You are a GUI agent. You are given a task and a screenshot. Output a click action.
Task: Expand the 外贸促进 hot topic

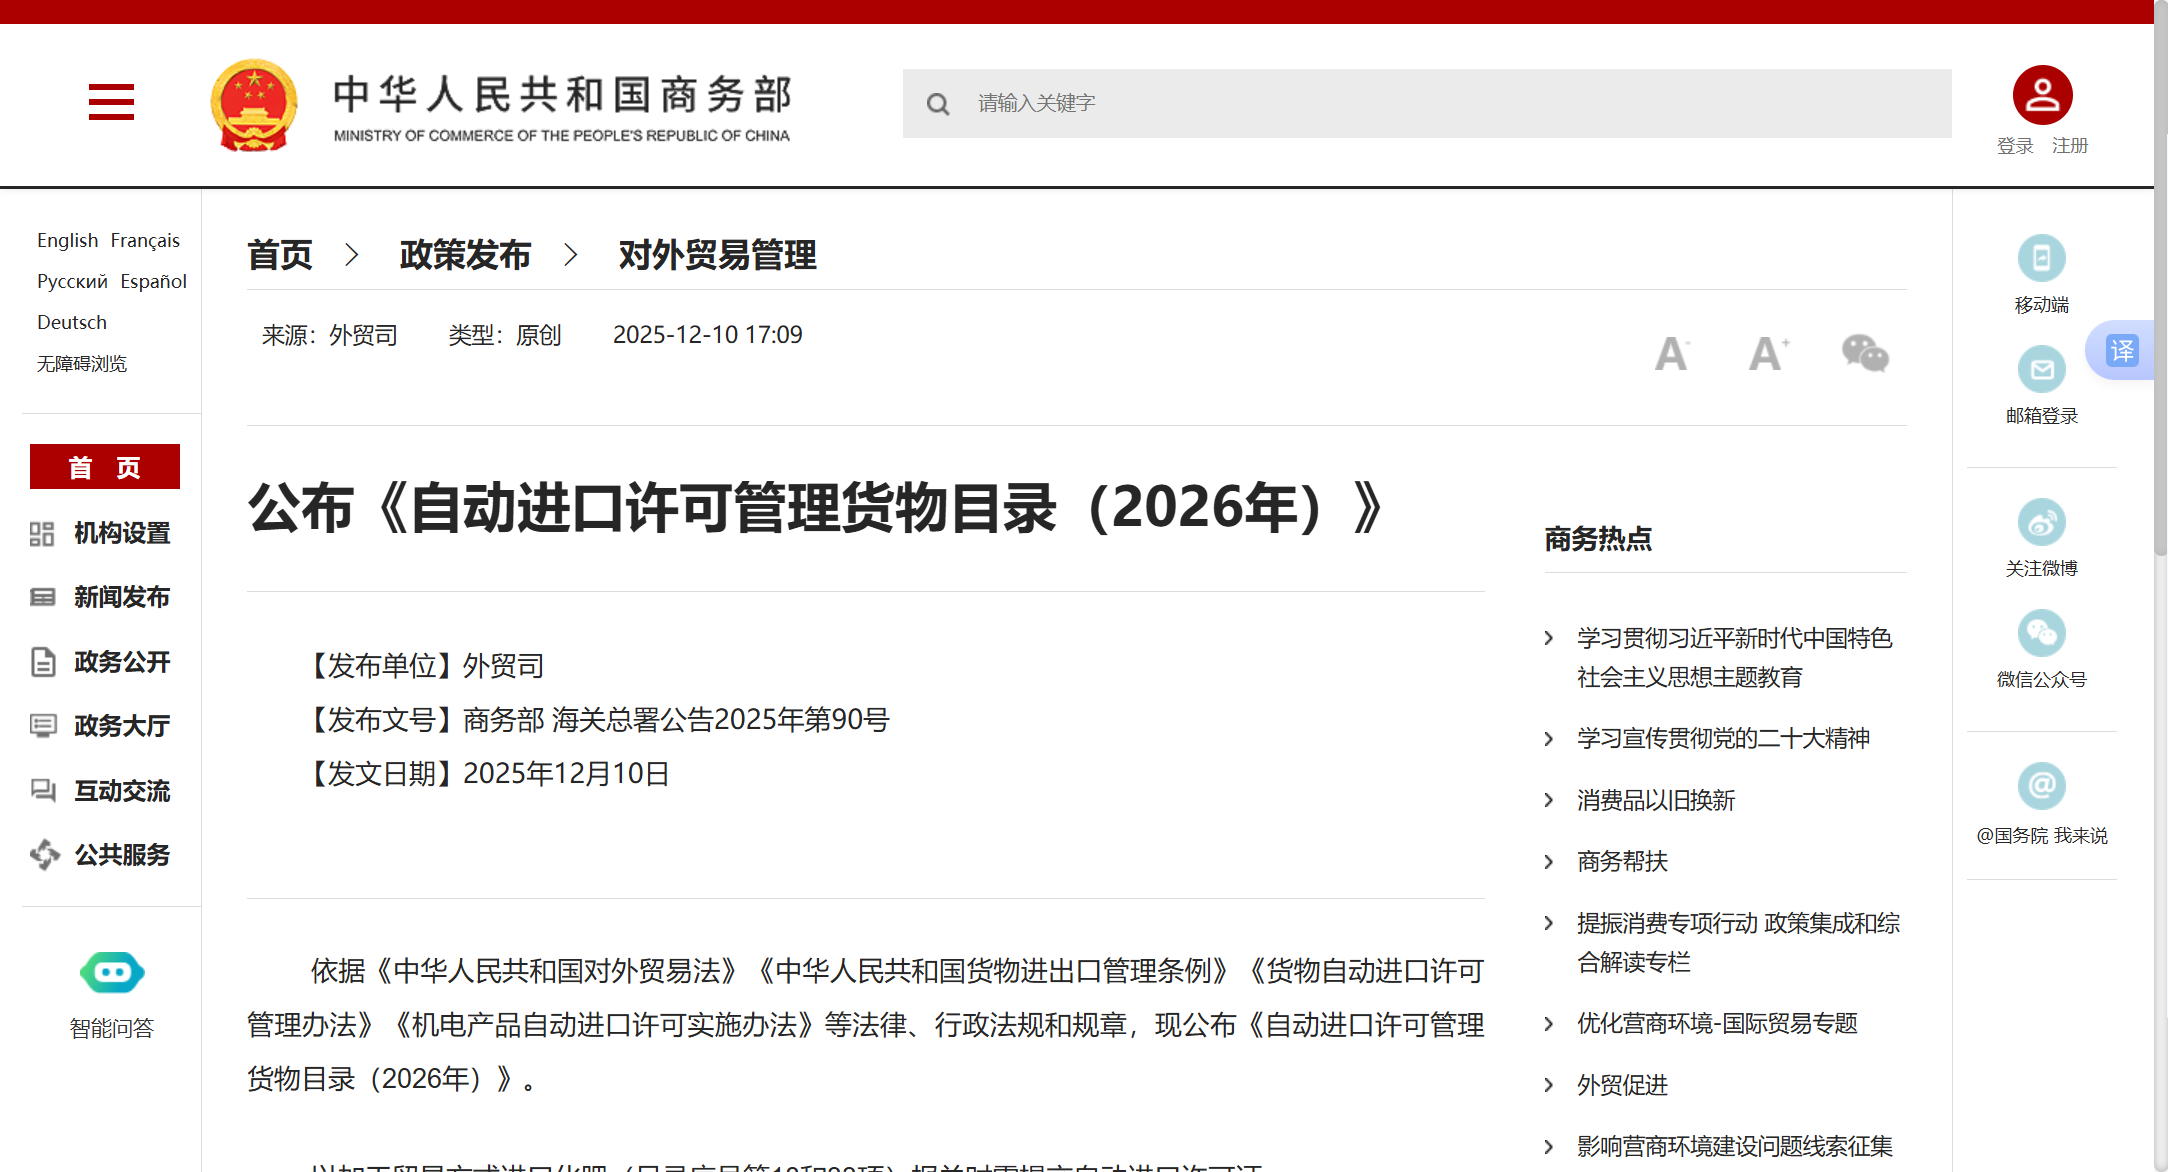coord(1622,1085)
